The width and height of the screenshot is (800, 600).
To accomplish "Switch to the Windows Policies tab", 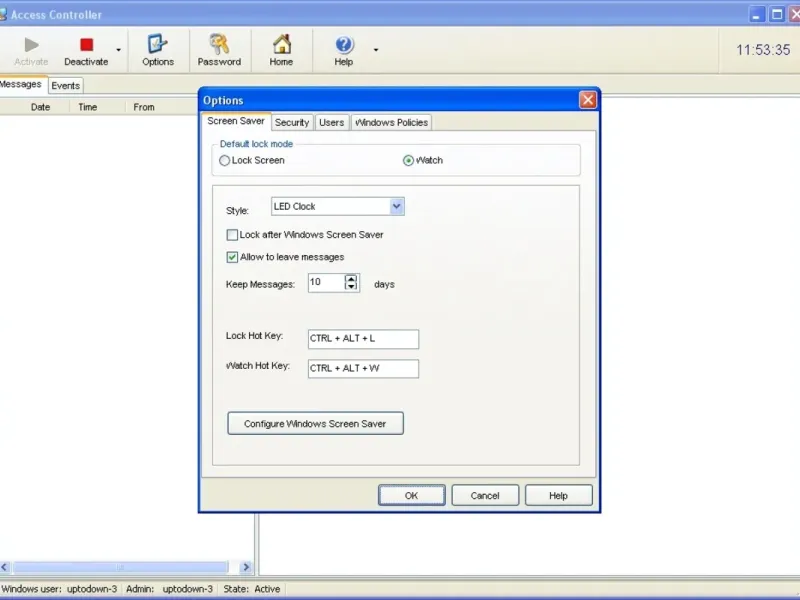I will 391,122.
